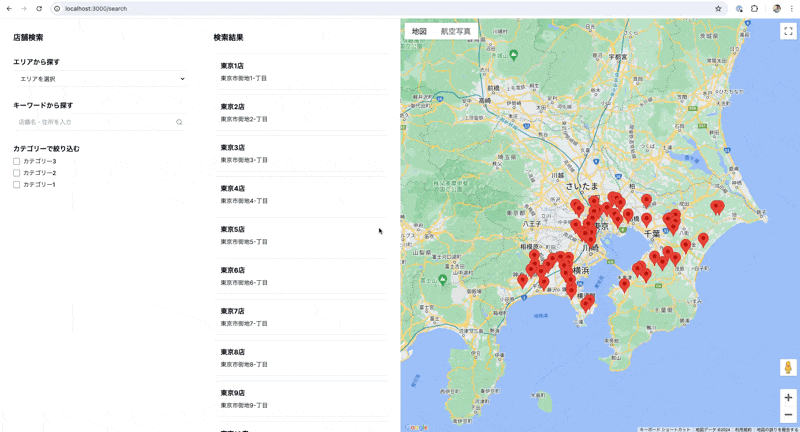Click the browser back arrow
The width and height of the screenshot is (800, 432).
9,8
